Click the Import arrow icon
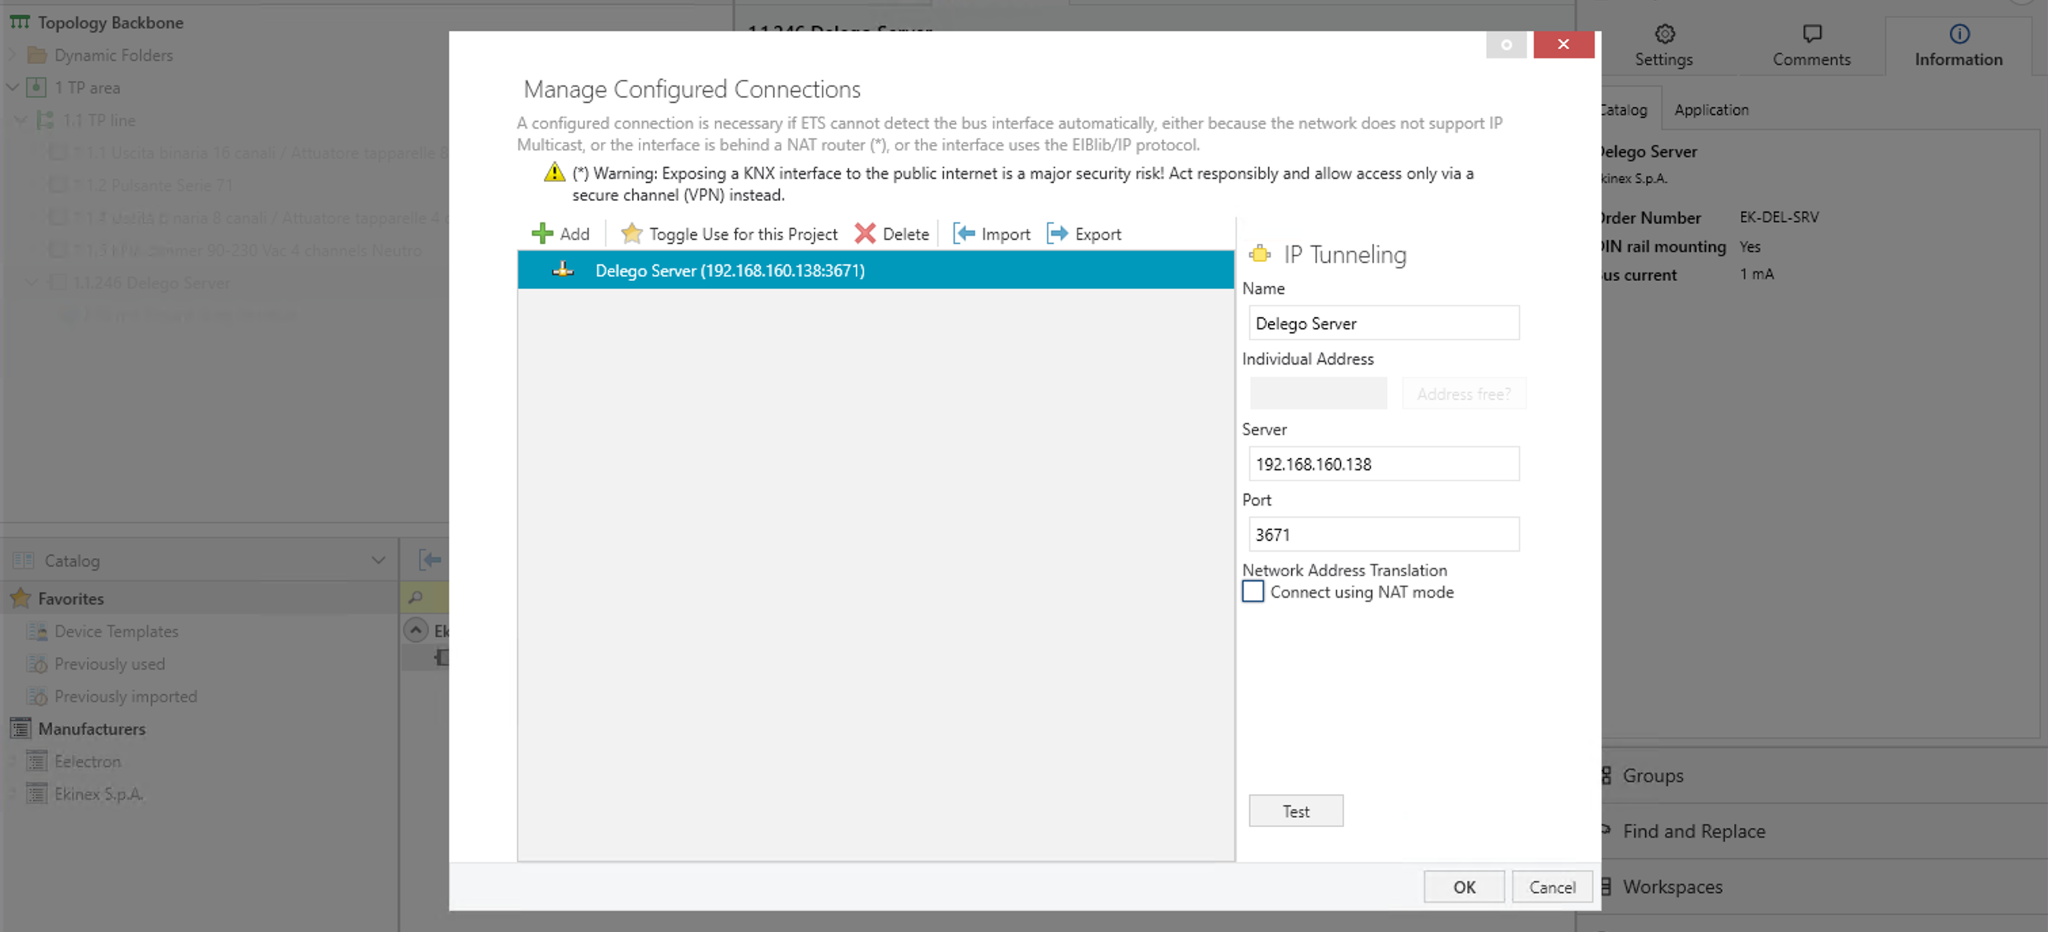Viewport: 2048px width, 932px height. 964,234
